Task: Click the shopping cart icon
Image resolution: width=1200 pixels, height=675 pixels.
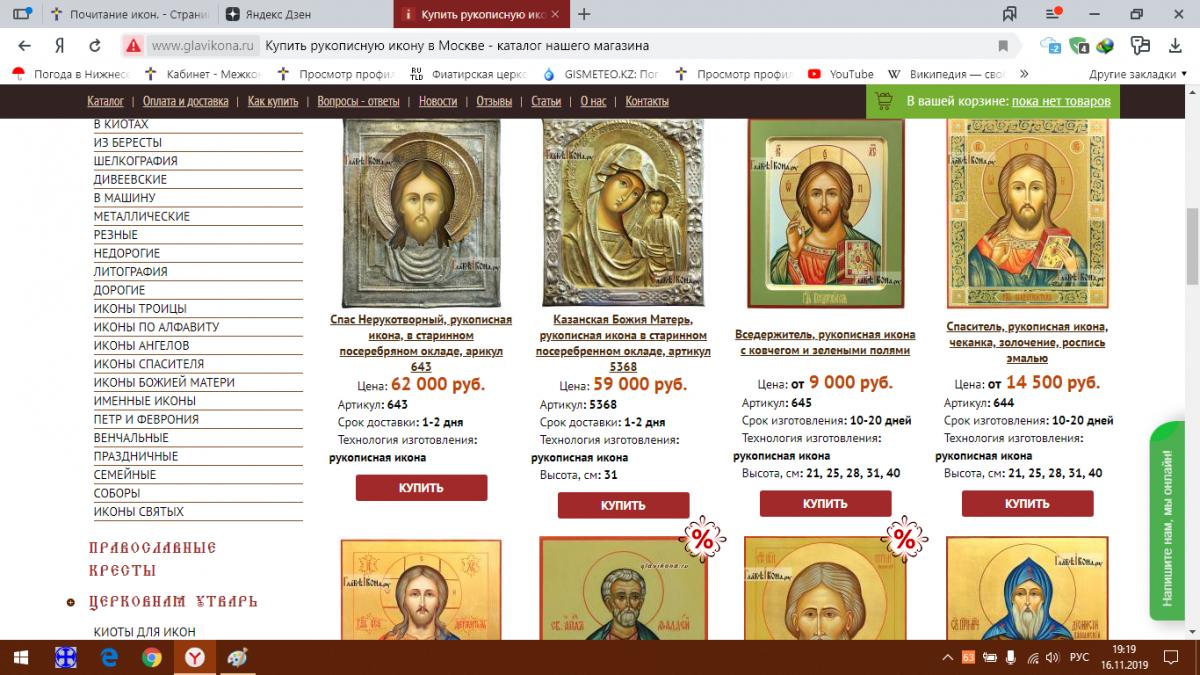Action: [x=883, y=101]
